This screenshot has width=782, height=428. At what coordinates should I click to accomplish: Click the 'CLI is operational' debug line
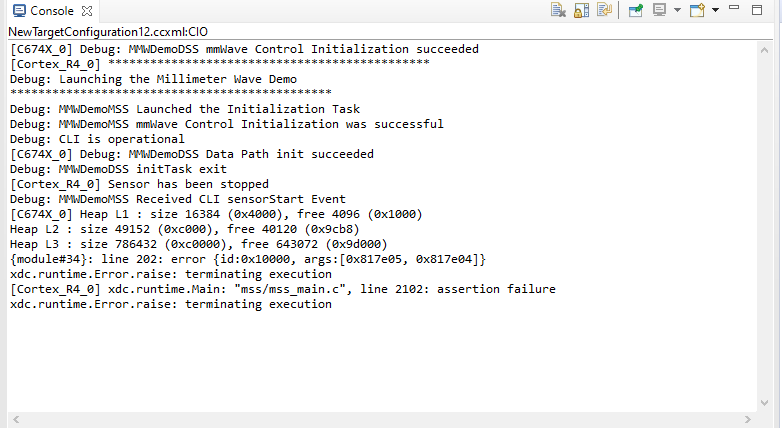[97, 139]
